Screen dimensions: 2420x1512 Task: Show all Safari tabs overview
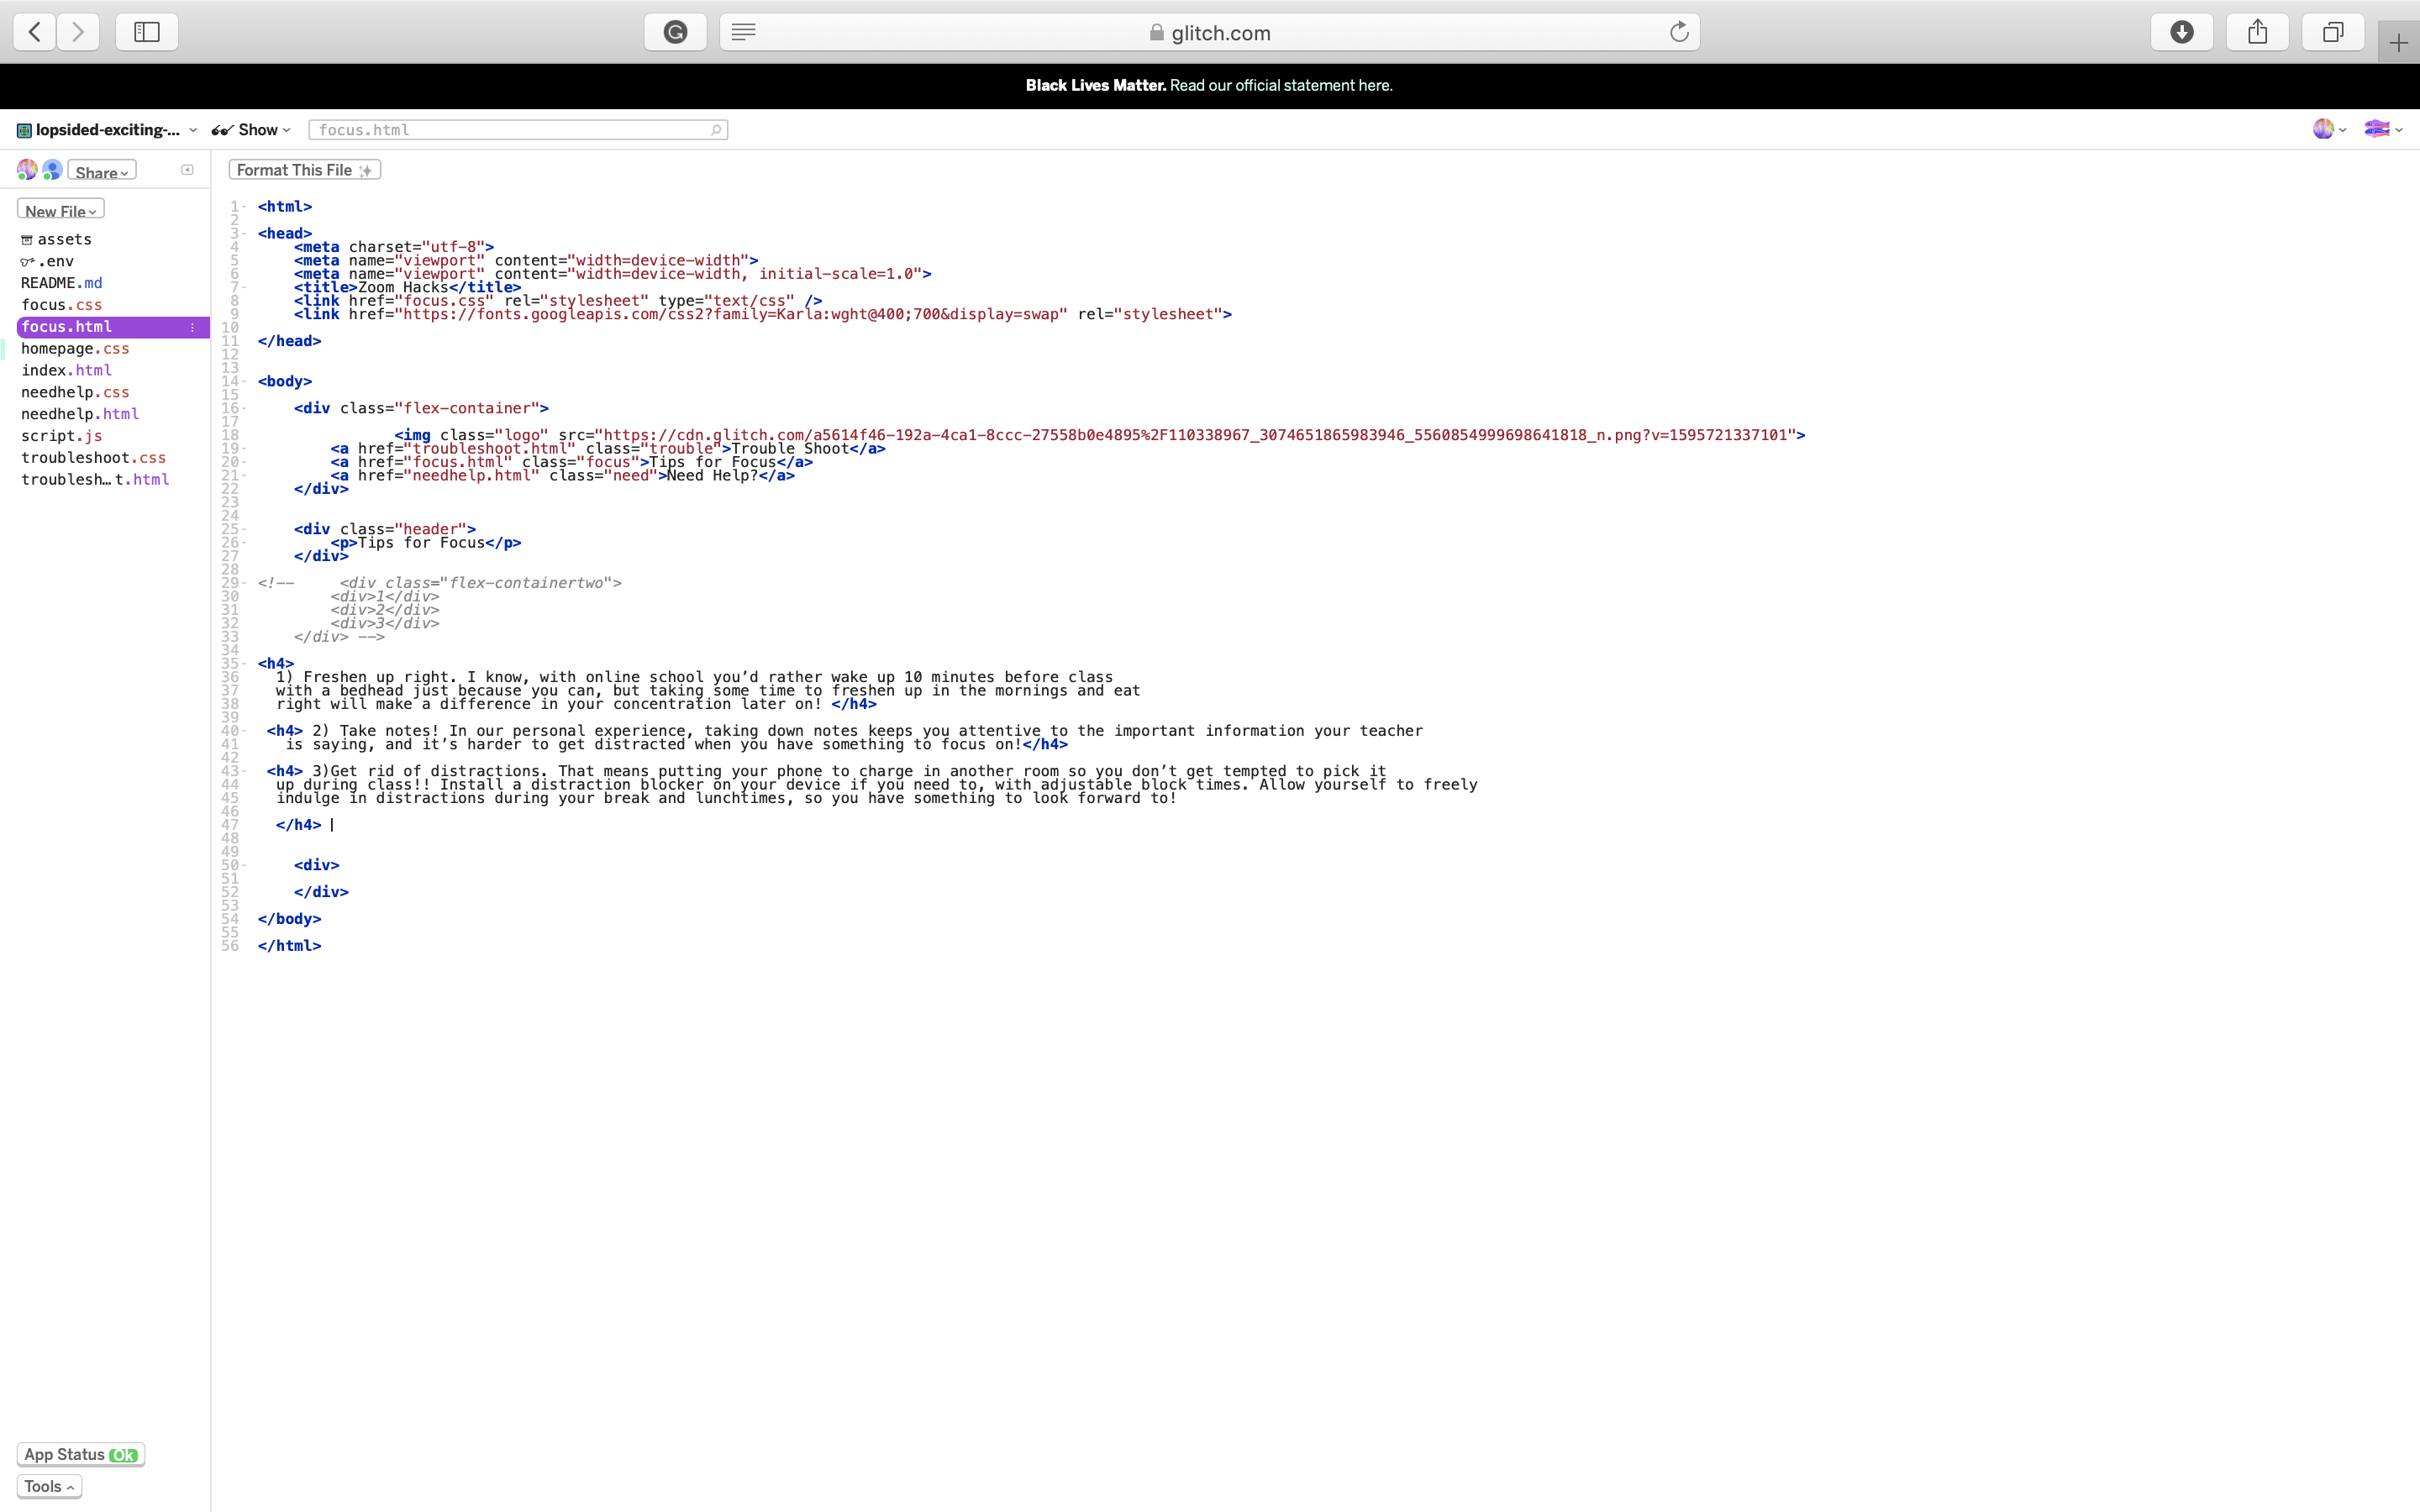click(2333, 32)
